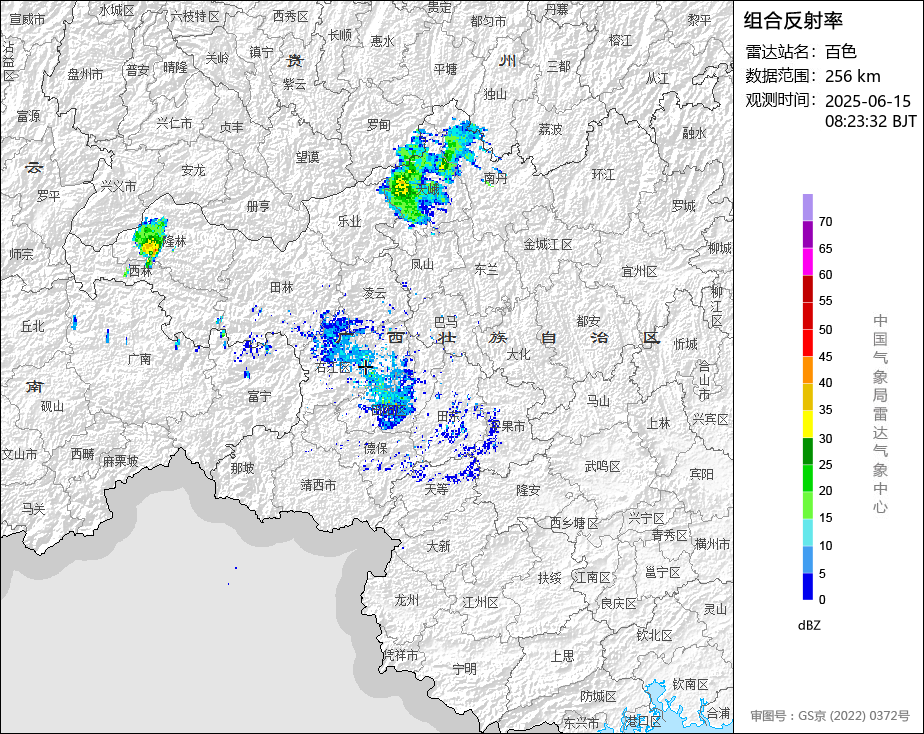924x734 pixels.
Task: Click the 大新 map label
Action: click(x=438, y=546)
